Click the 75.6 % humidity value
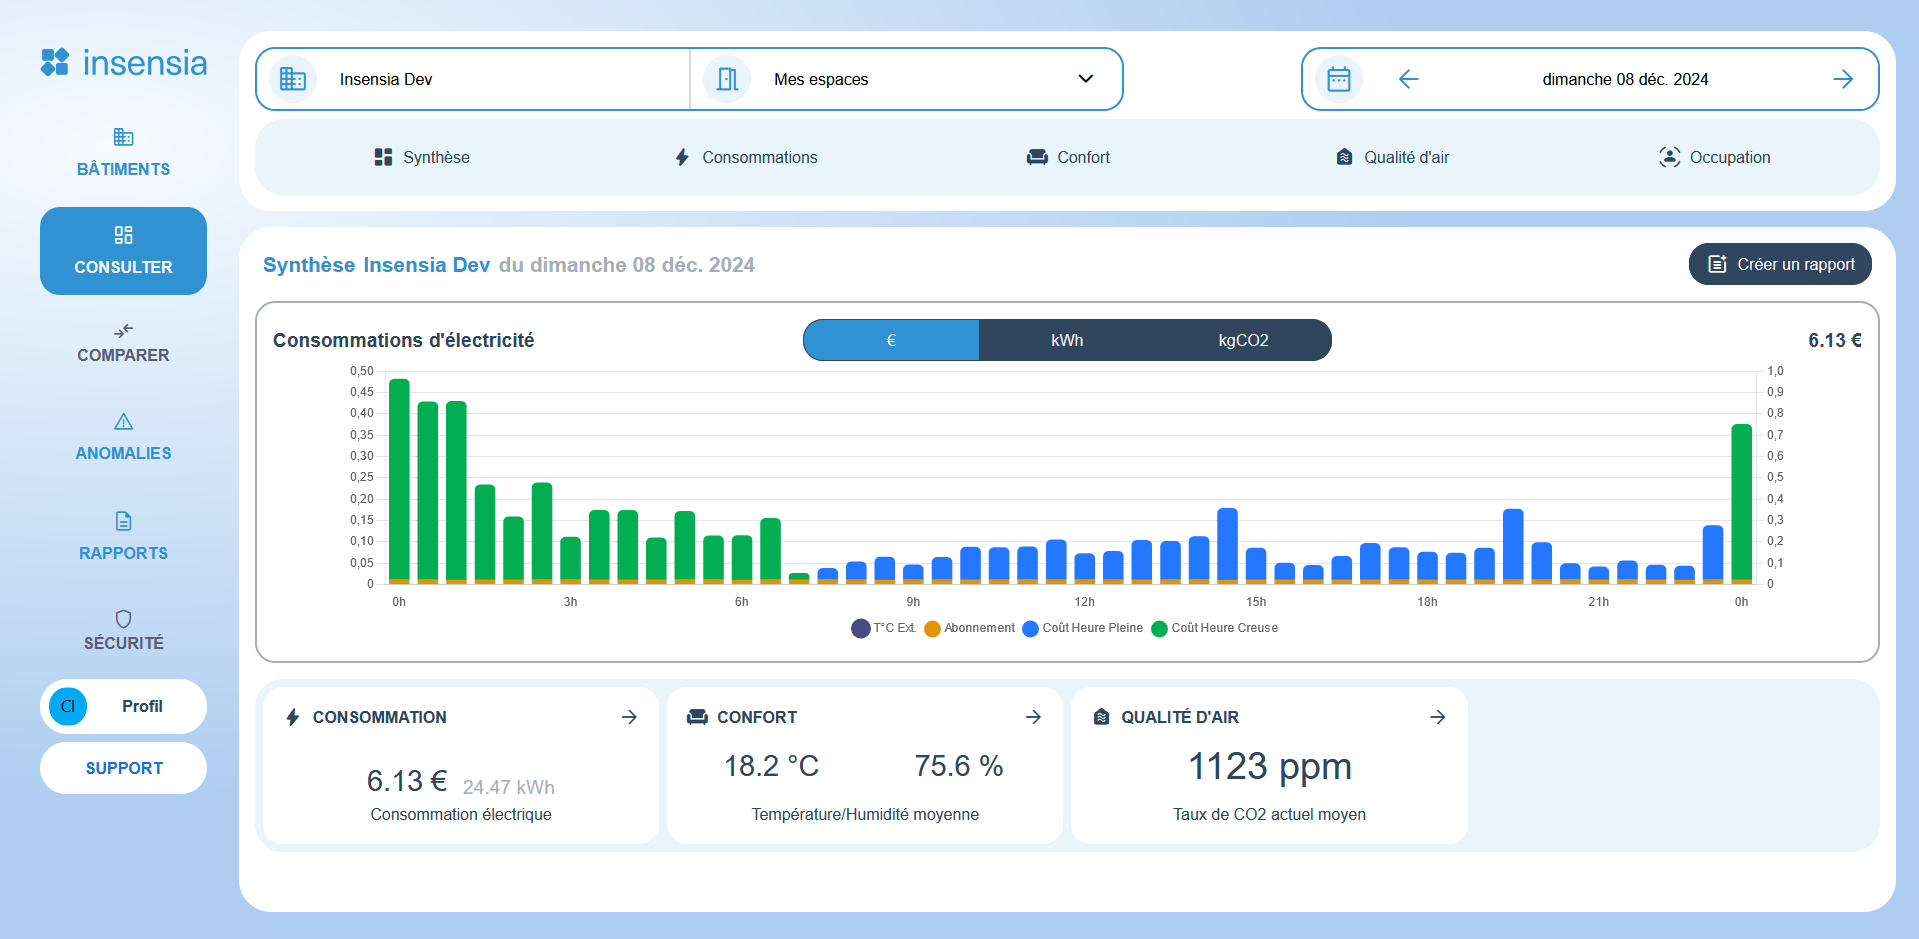Viewport: 1919px width, 939px height. click(x=959, y=766)
